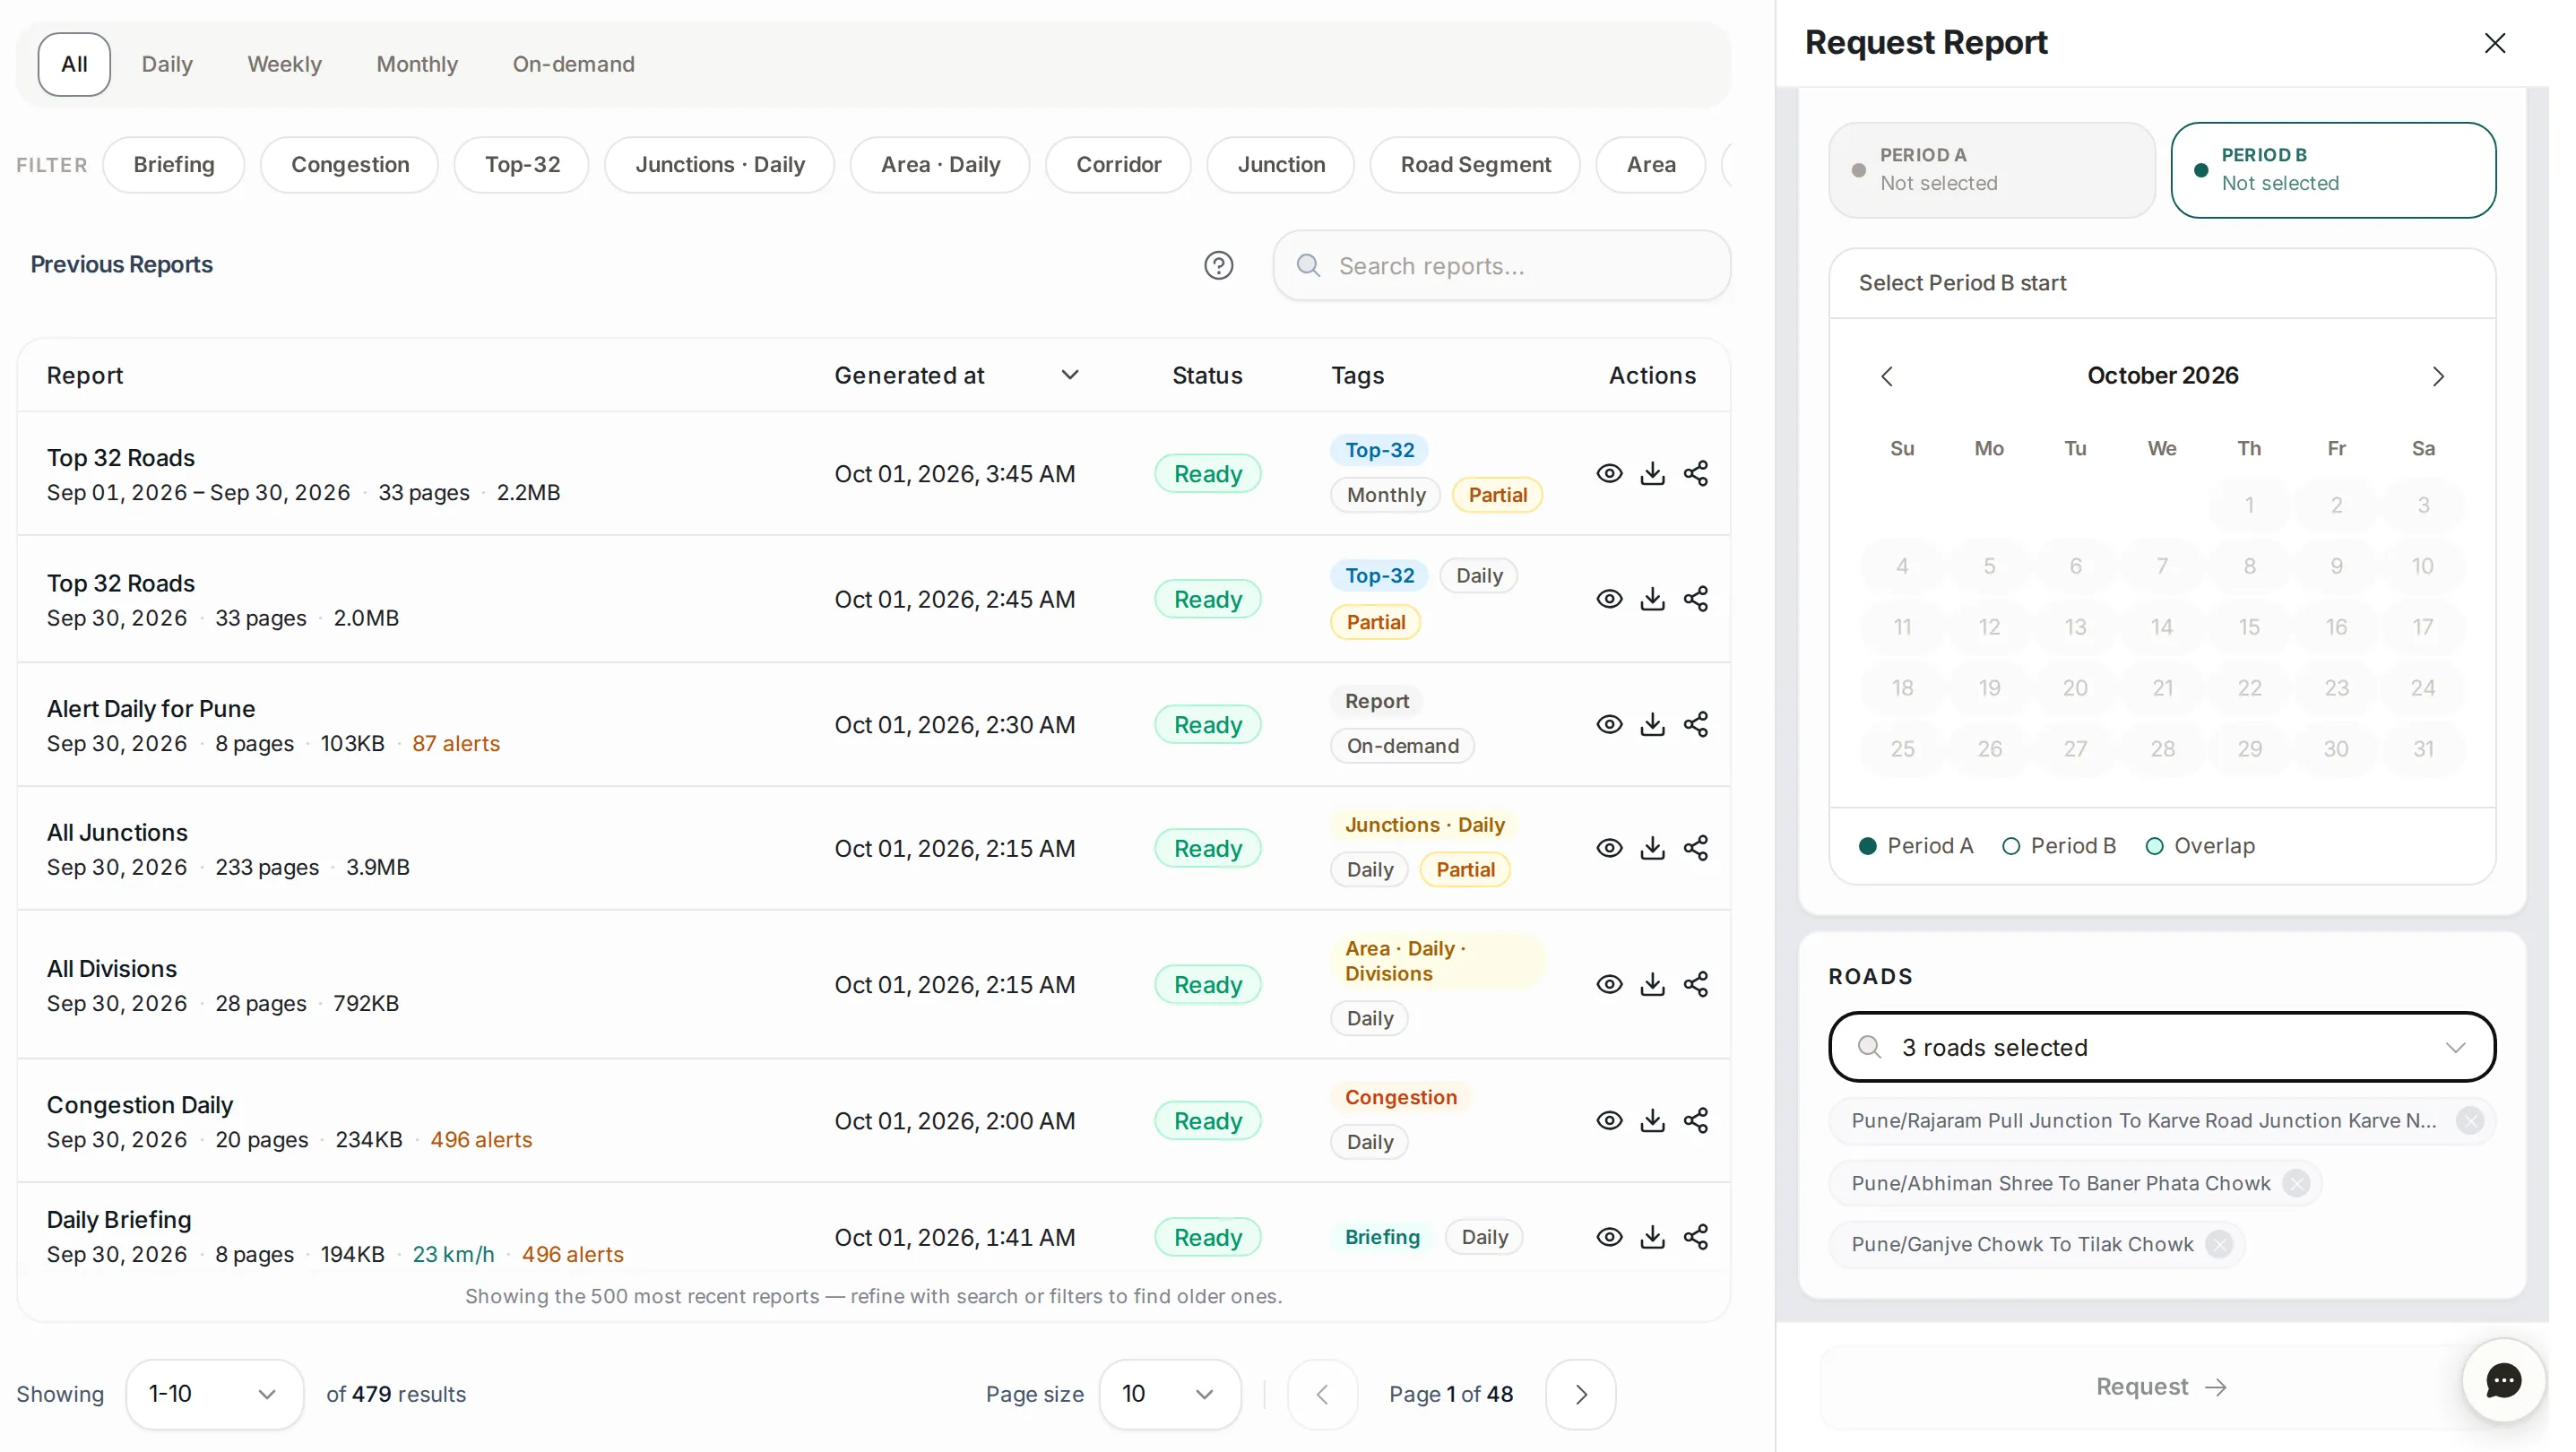This screenshot has width=2576, height=1452.
Task: Close the Request Report panel
Action: click(x=2494, y=43)
